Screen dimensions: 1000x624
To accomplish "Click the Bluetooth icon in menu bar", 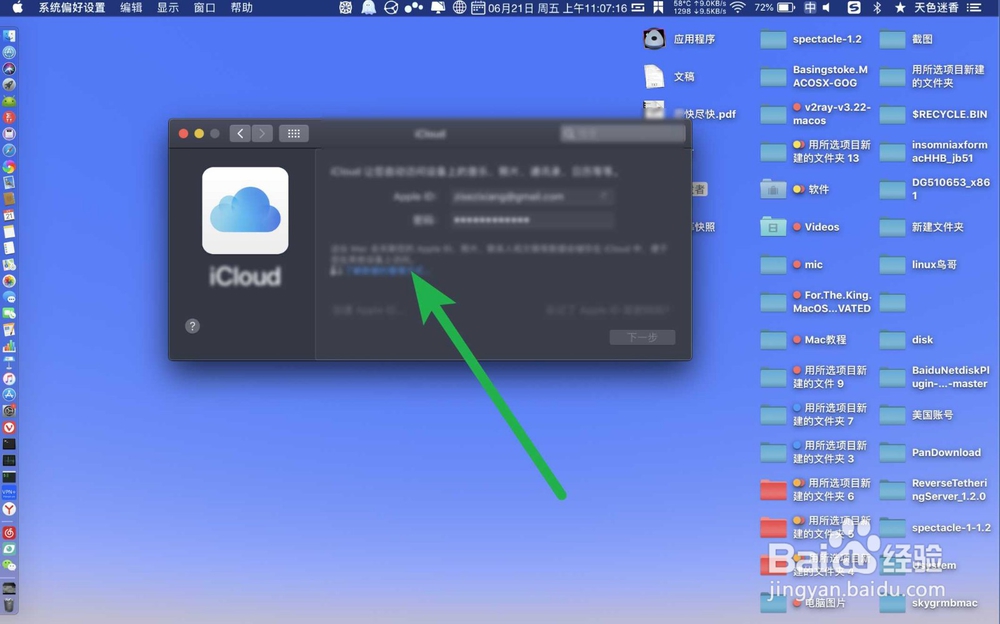I will [877, 8].
